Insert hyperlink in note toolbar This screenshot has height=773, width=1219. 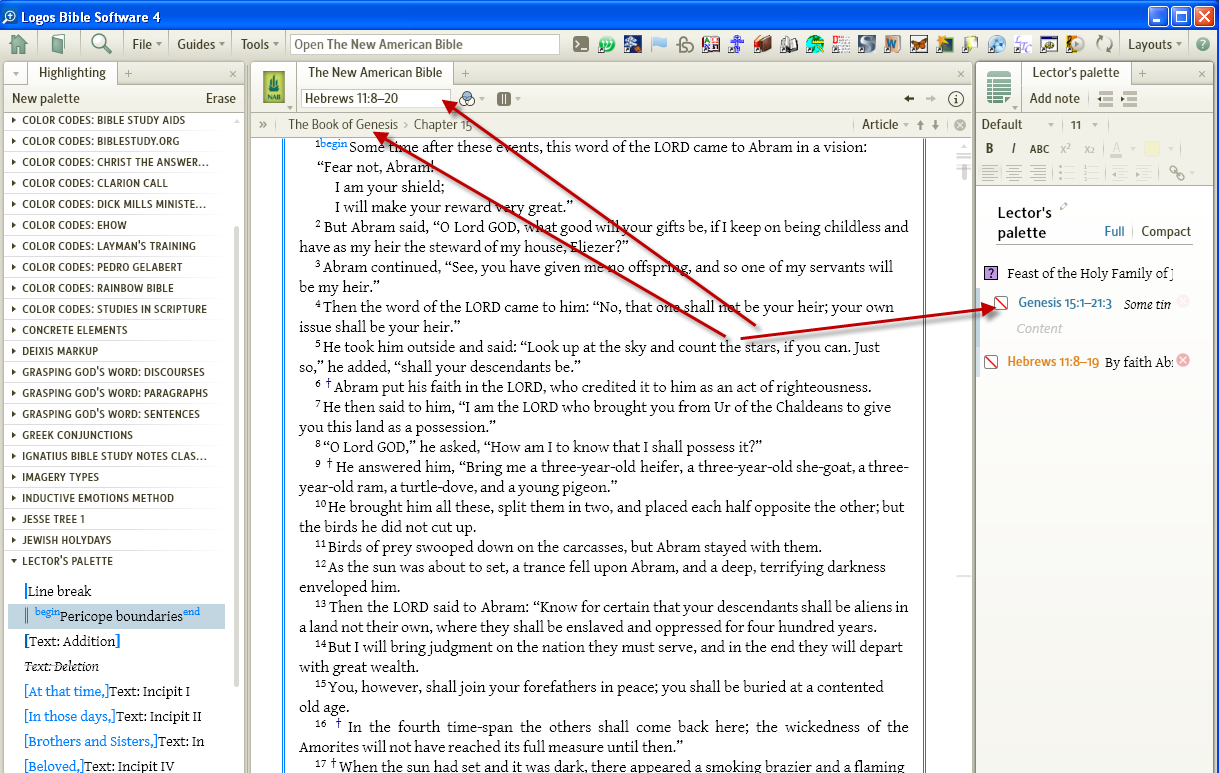coord(1177,173)
